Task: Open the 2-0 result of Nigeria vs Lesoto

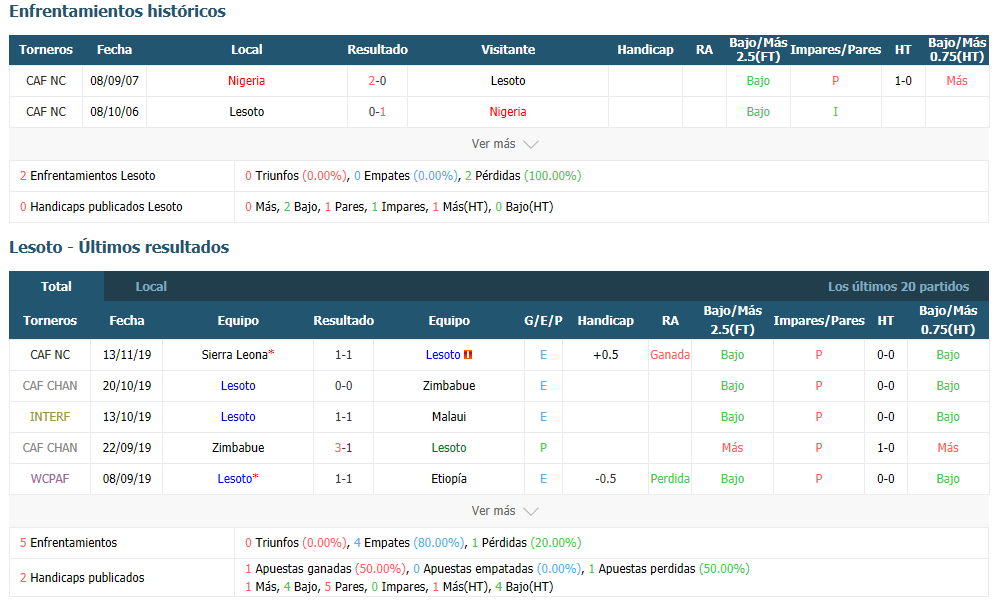Action: point(377,81)
